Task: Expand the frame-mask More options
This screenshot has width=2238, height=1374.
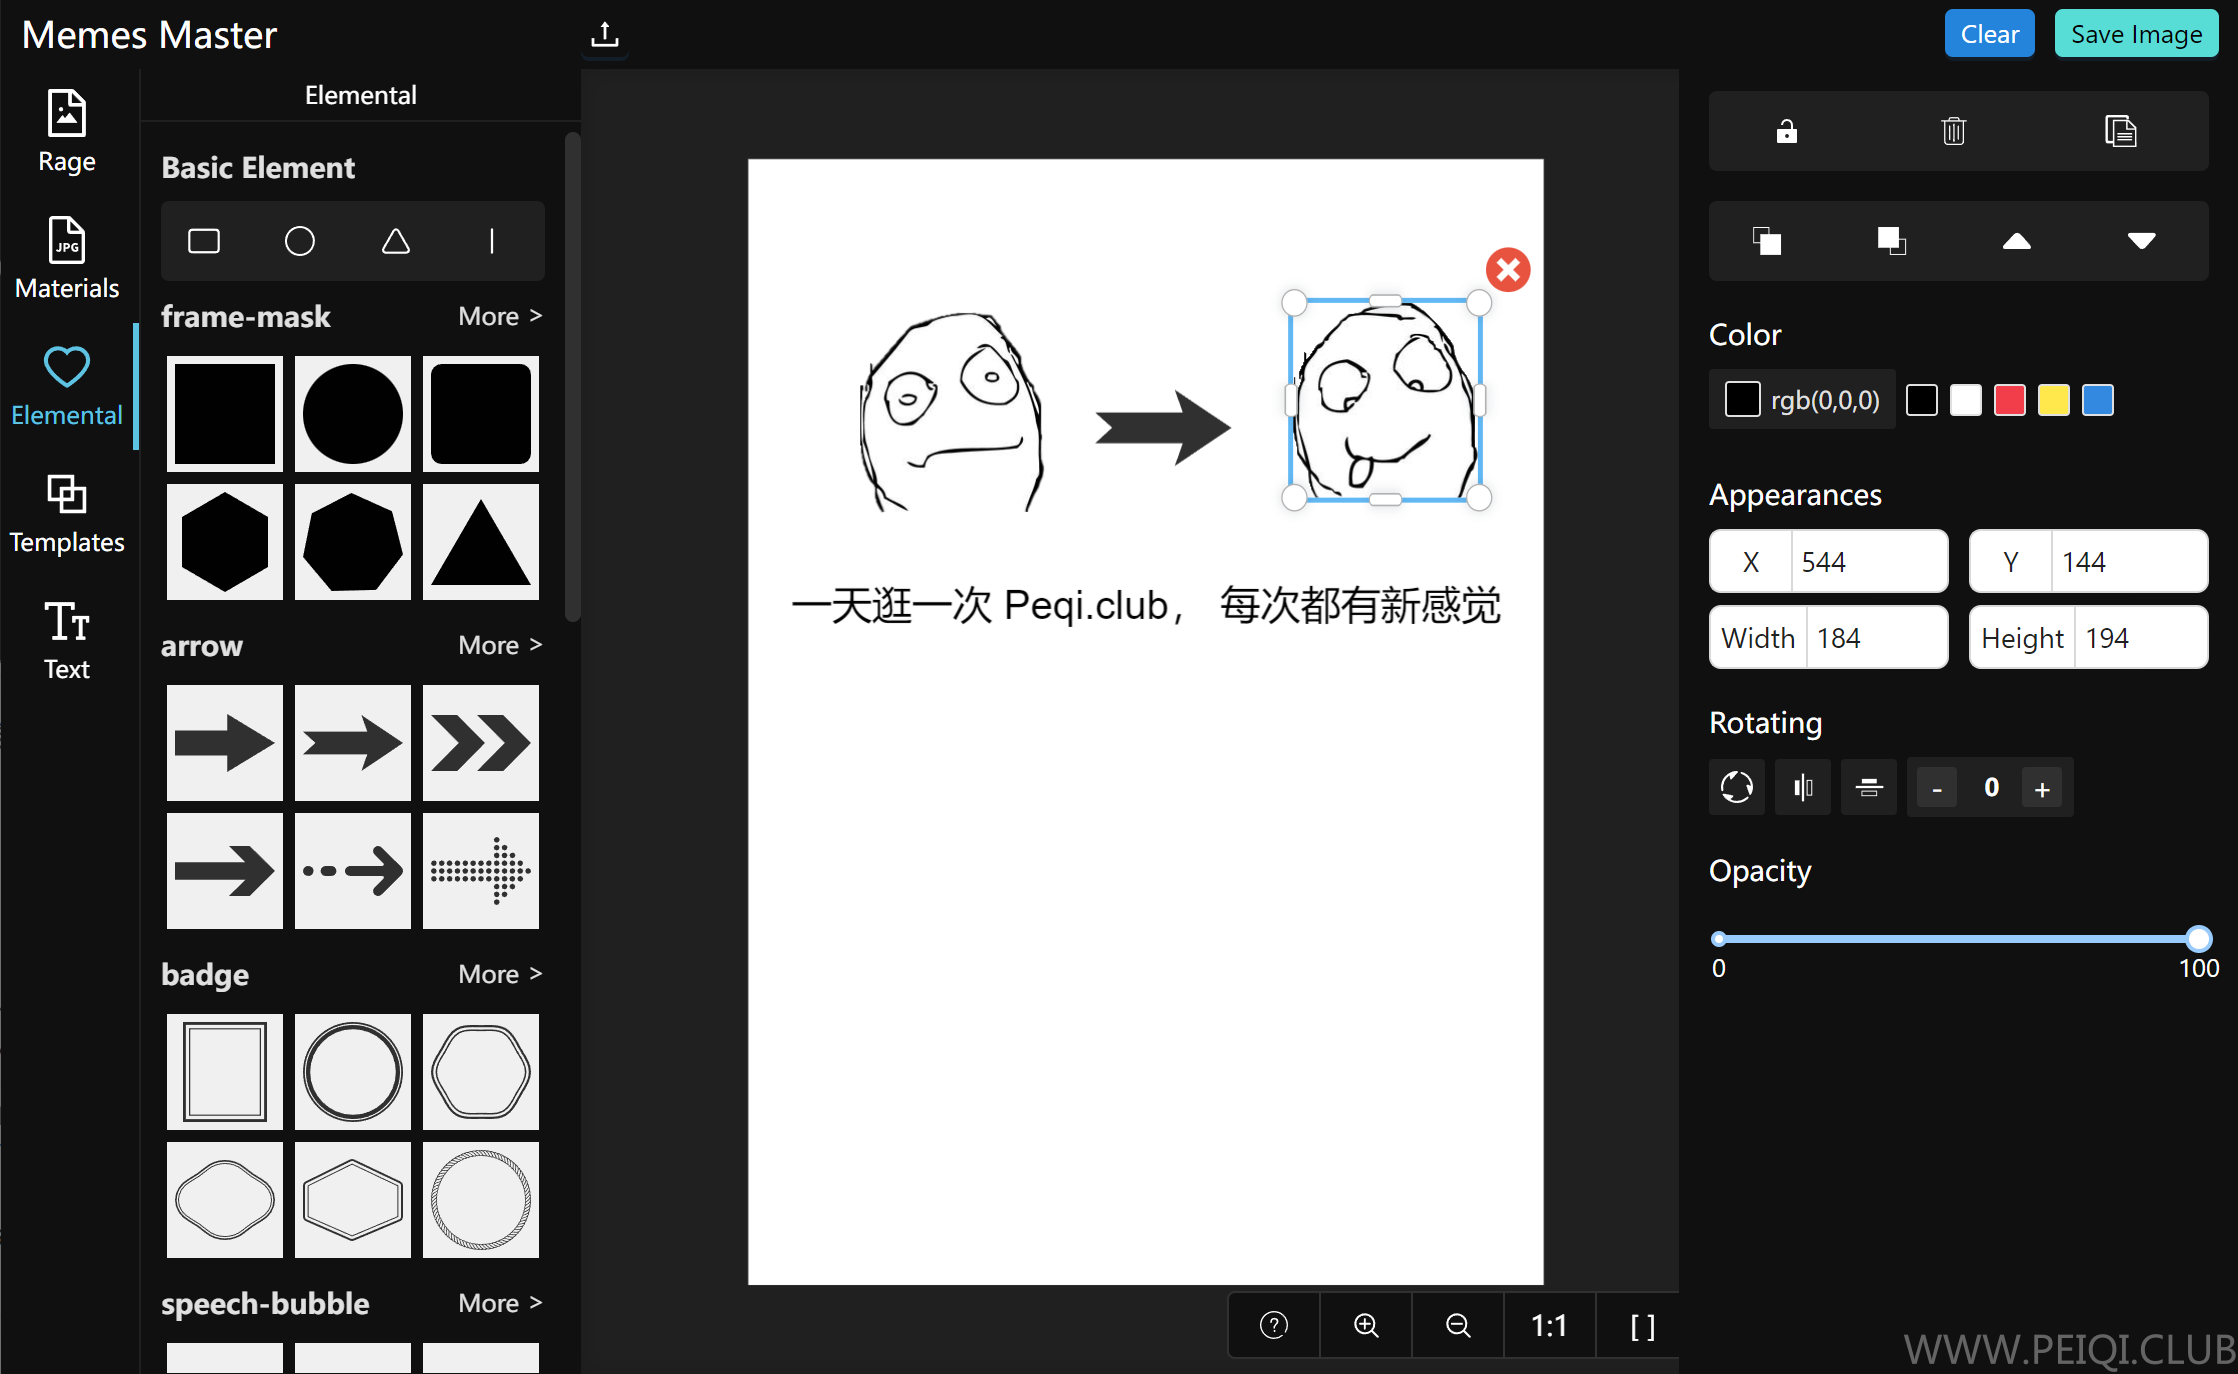Action: point(499,316)
